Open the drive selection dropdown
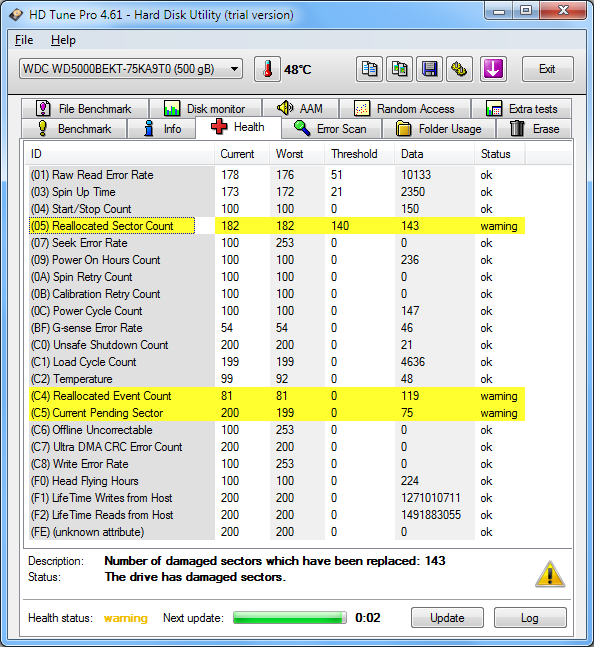The height and width of the screenshot is (647, 594). tap(131, 69)
